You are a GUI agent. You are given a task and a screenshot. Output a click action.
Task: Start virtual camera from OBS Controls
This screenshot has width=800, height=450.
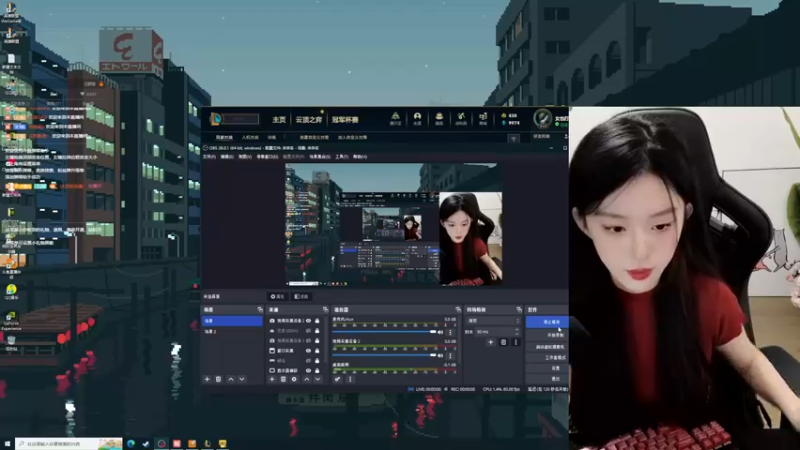(x=547, y=346)
